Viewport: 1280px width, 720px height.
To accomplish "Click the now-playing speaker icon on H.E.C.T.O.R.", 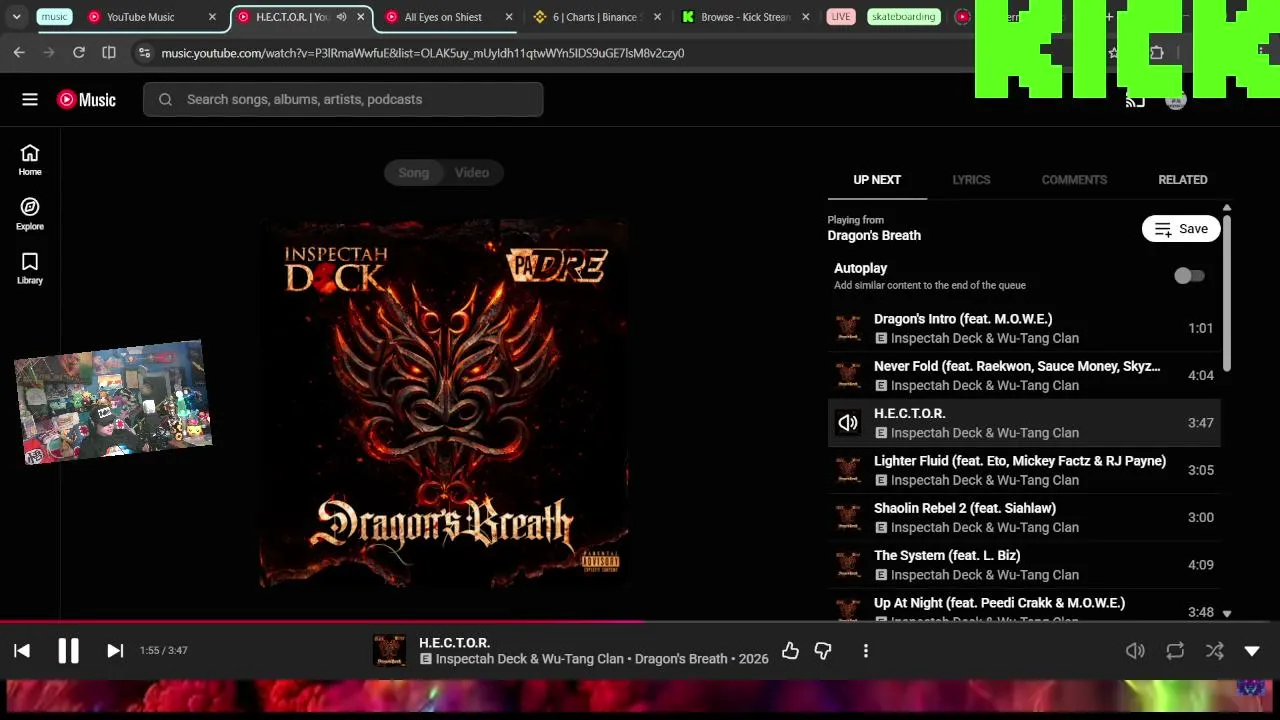I will (x=848, y=423).
